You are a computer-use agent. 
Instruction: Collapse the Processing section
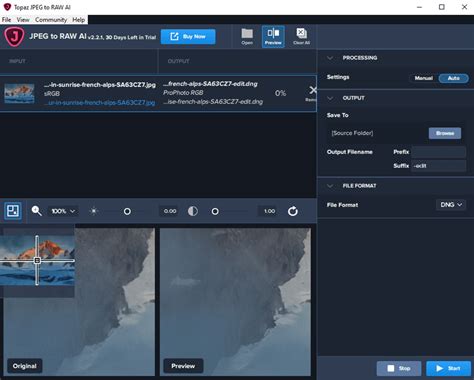pos(330,58)
